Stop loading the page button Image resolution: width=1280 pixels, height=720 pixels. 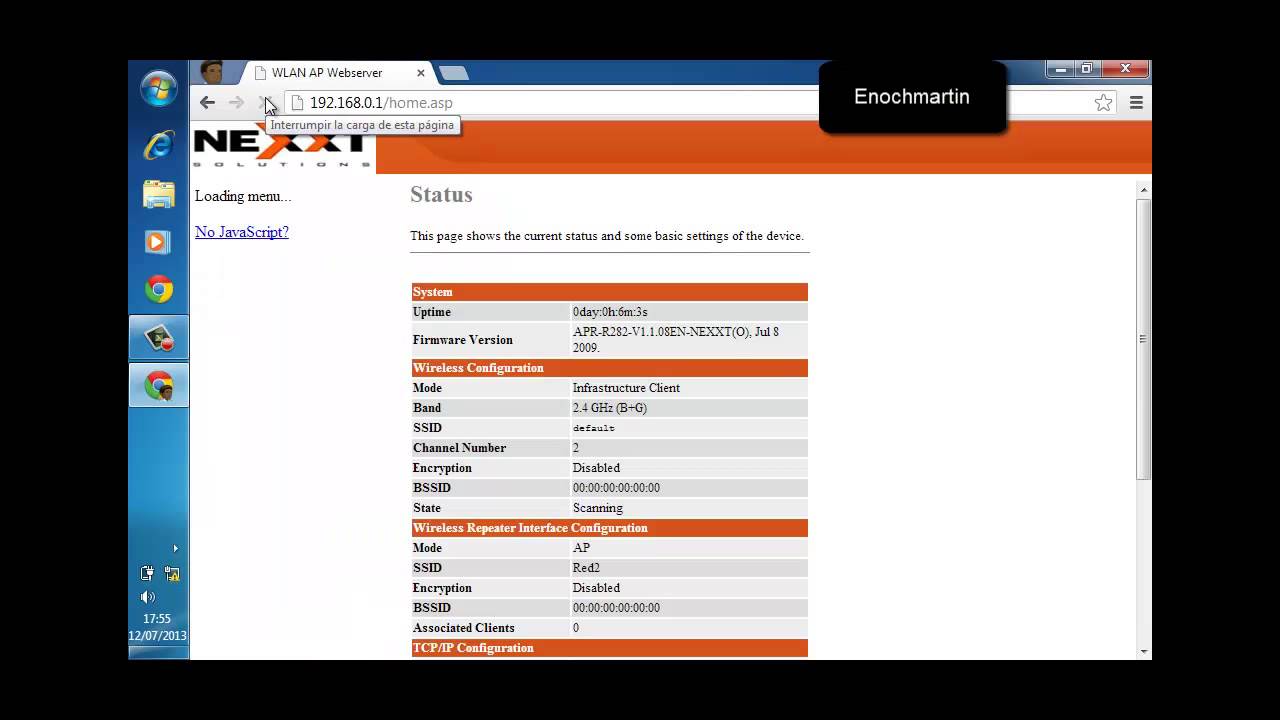(x=265, y=102)
